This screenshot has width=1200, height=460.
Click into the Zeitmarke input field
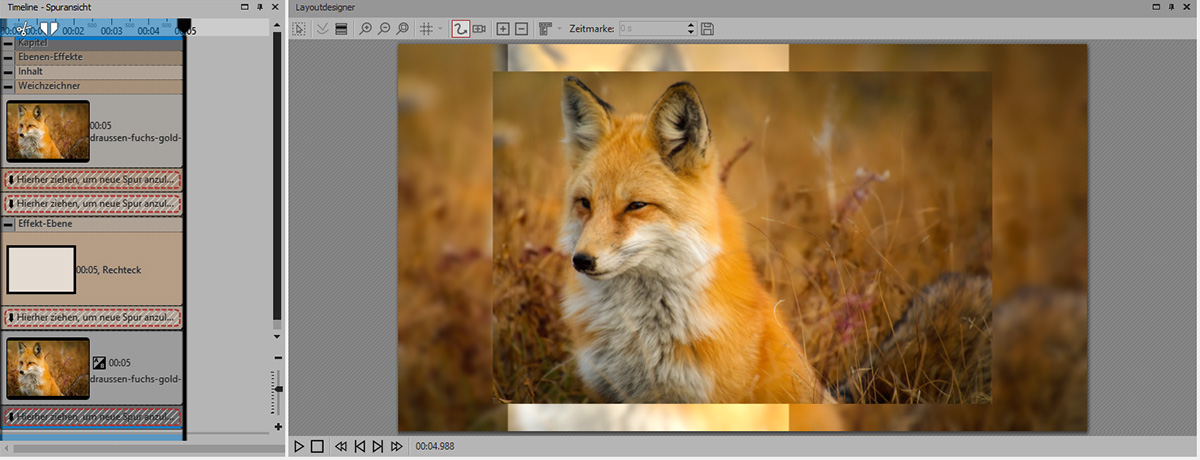(x=651, y=29)
